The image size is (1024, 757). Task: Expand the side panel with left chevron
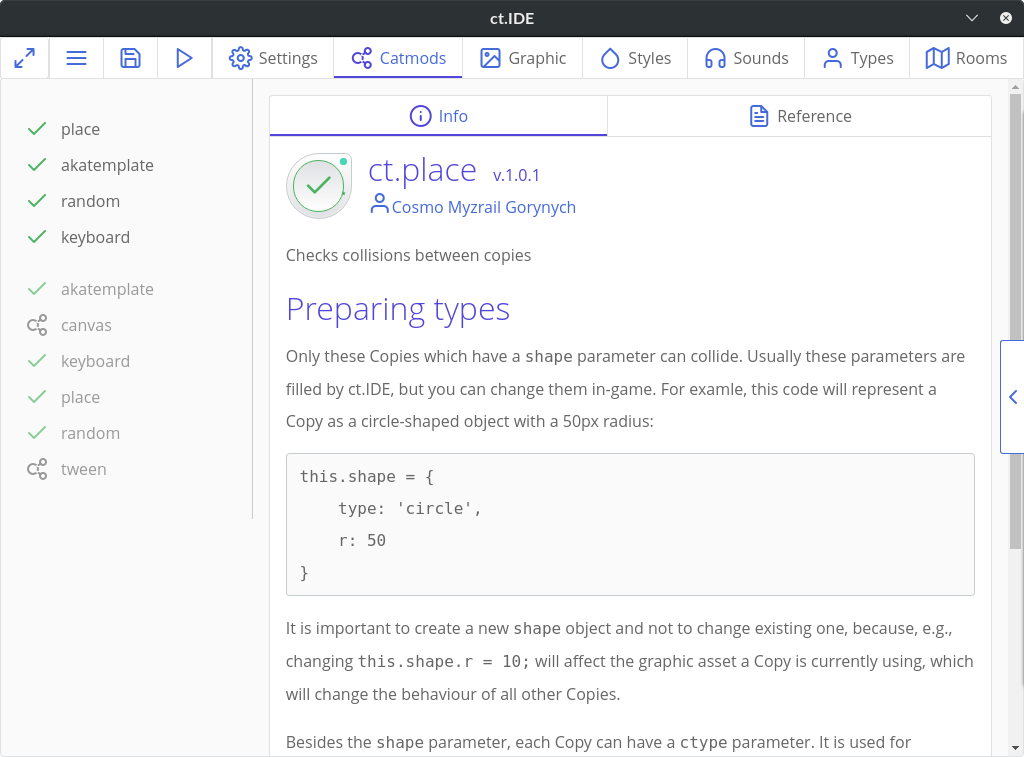pos(1012,397)
